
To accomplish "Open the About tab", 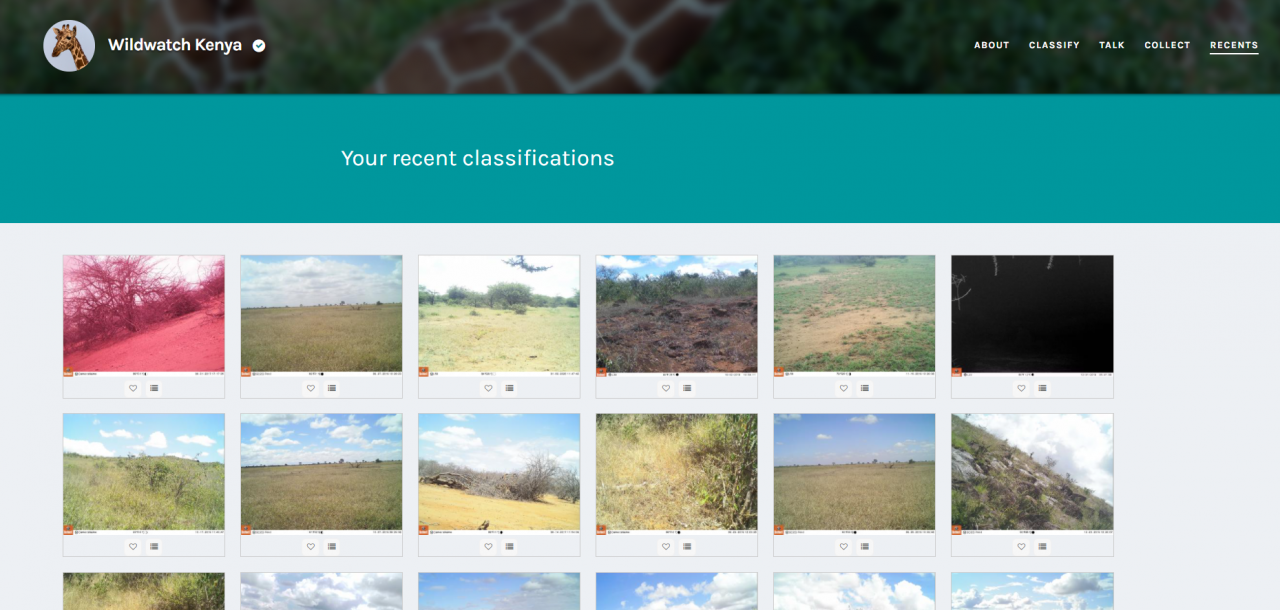I will tap(992, 45).
